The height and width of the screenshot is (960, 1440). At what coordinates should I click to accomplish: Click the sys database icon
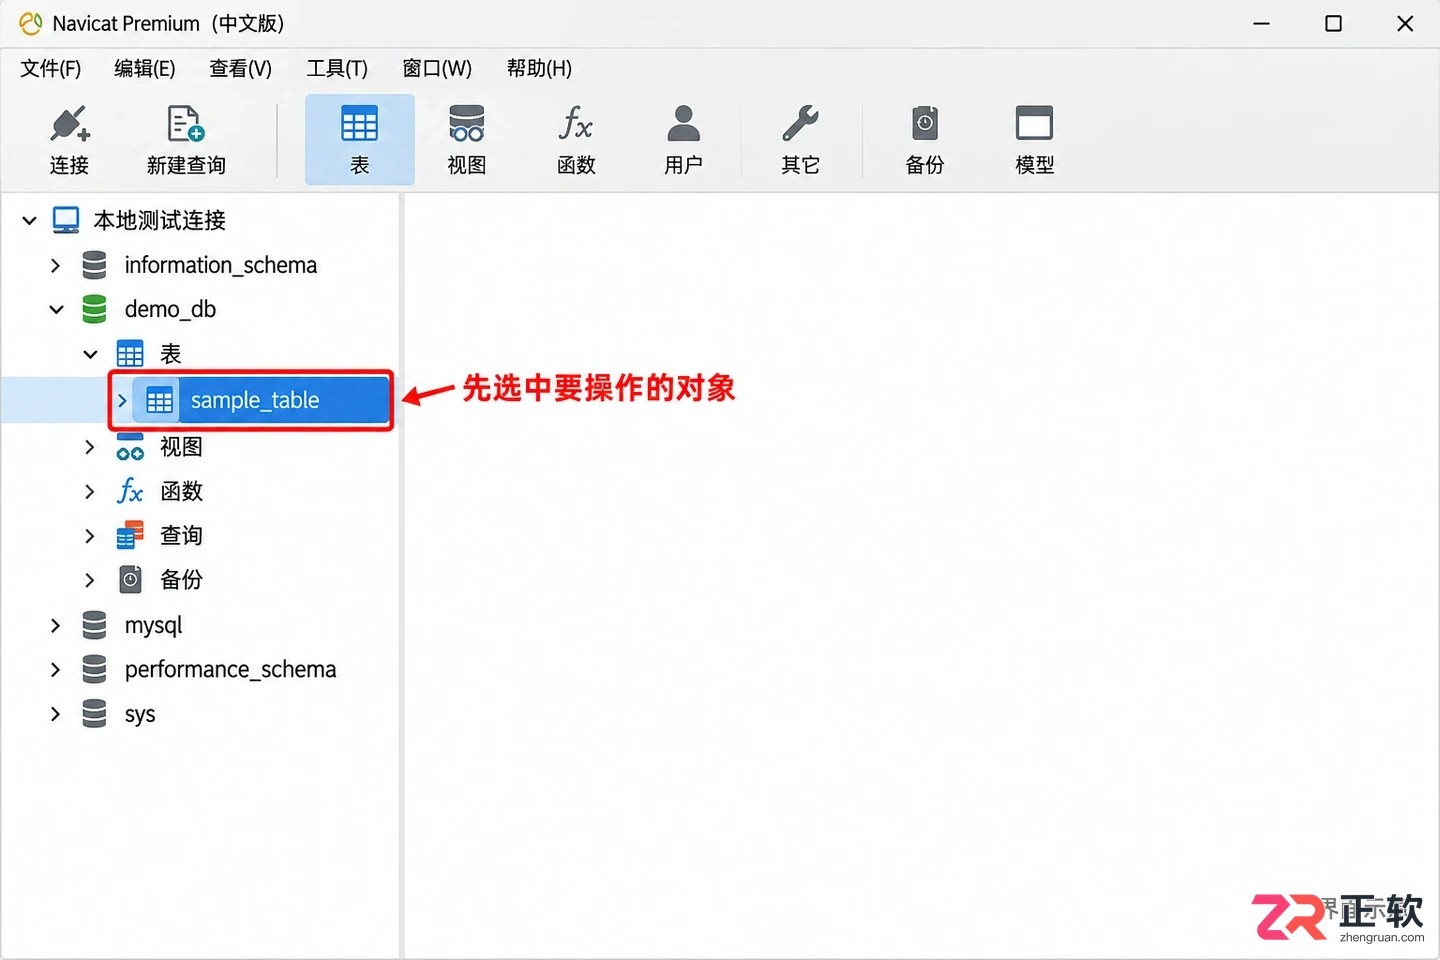tap(94, 714)
